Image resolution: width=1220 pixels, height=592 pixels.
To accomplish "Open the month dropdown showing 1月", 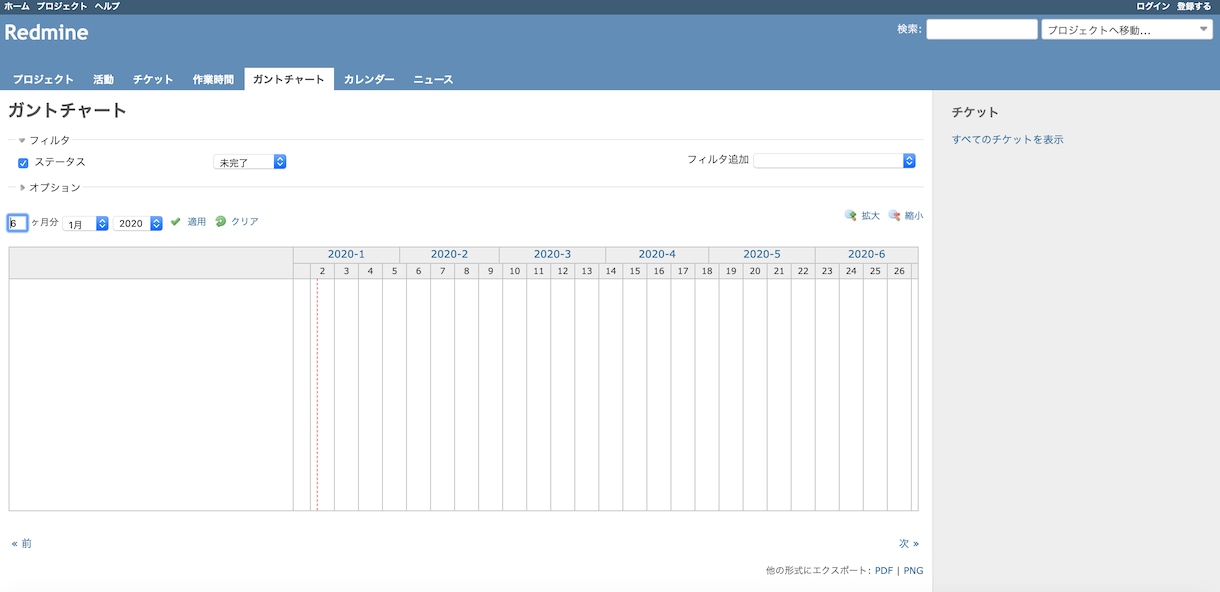I will pos(85,224).
